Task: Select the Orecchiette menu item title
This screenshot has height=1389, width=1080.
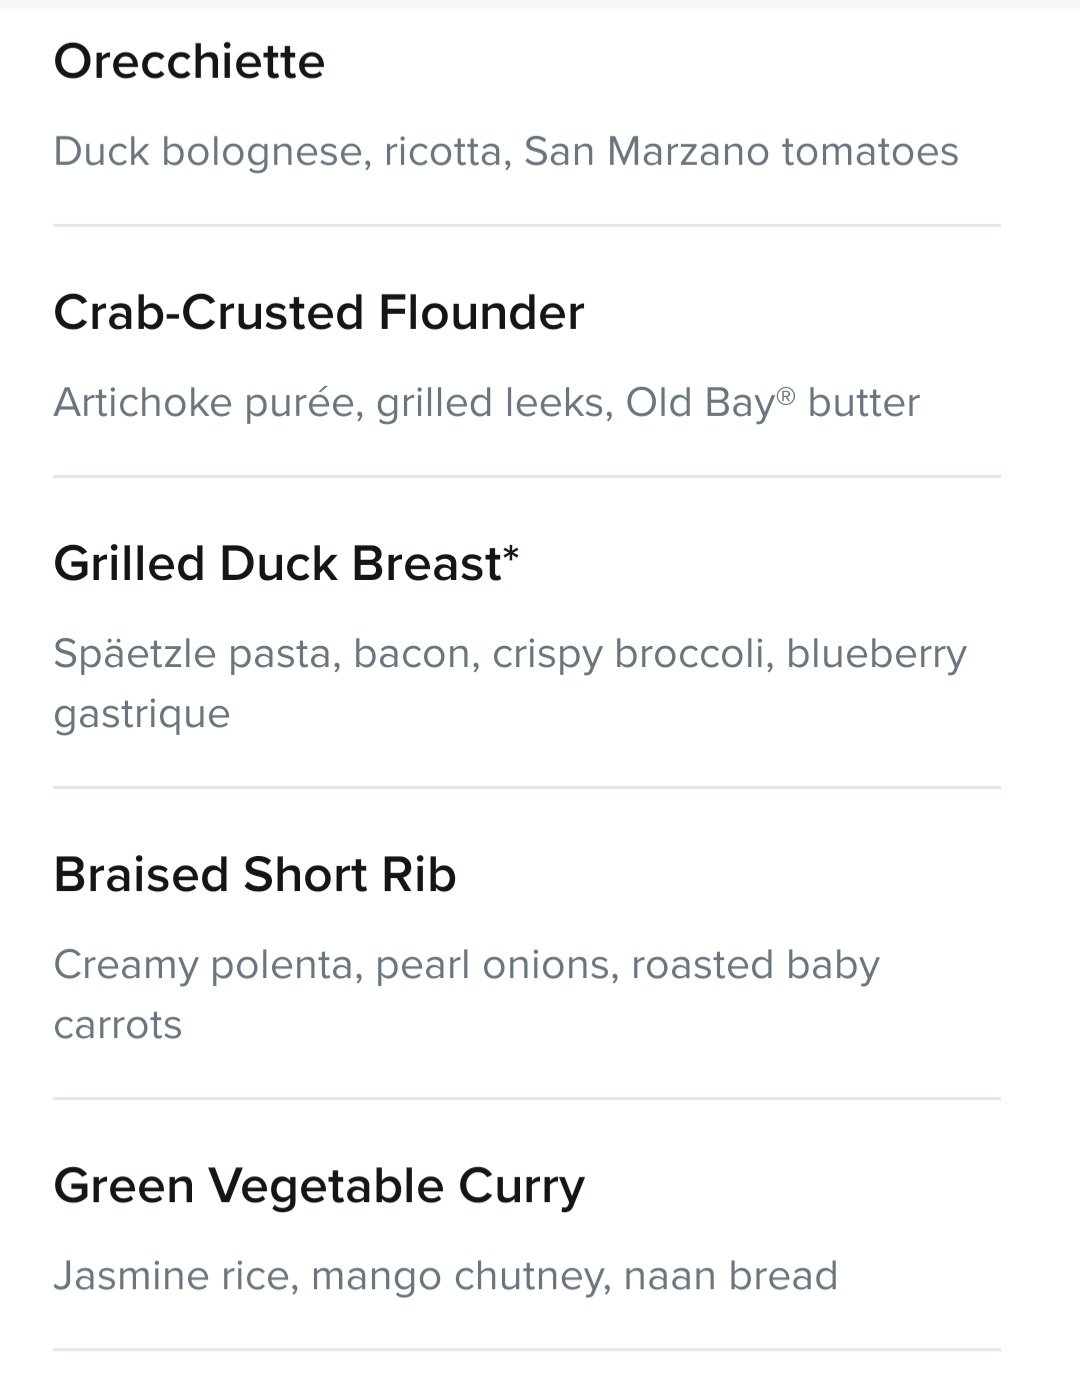Action: coord(189,62)
